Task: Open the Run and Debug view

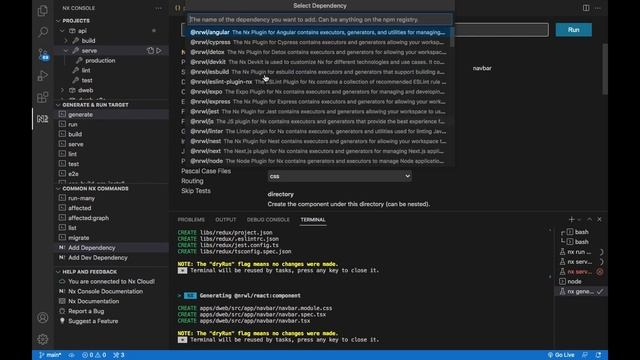Action: [42, 76]
